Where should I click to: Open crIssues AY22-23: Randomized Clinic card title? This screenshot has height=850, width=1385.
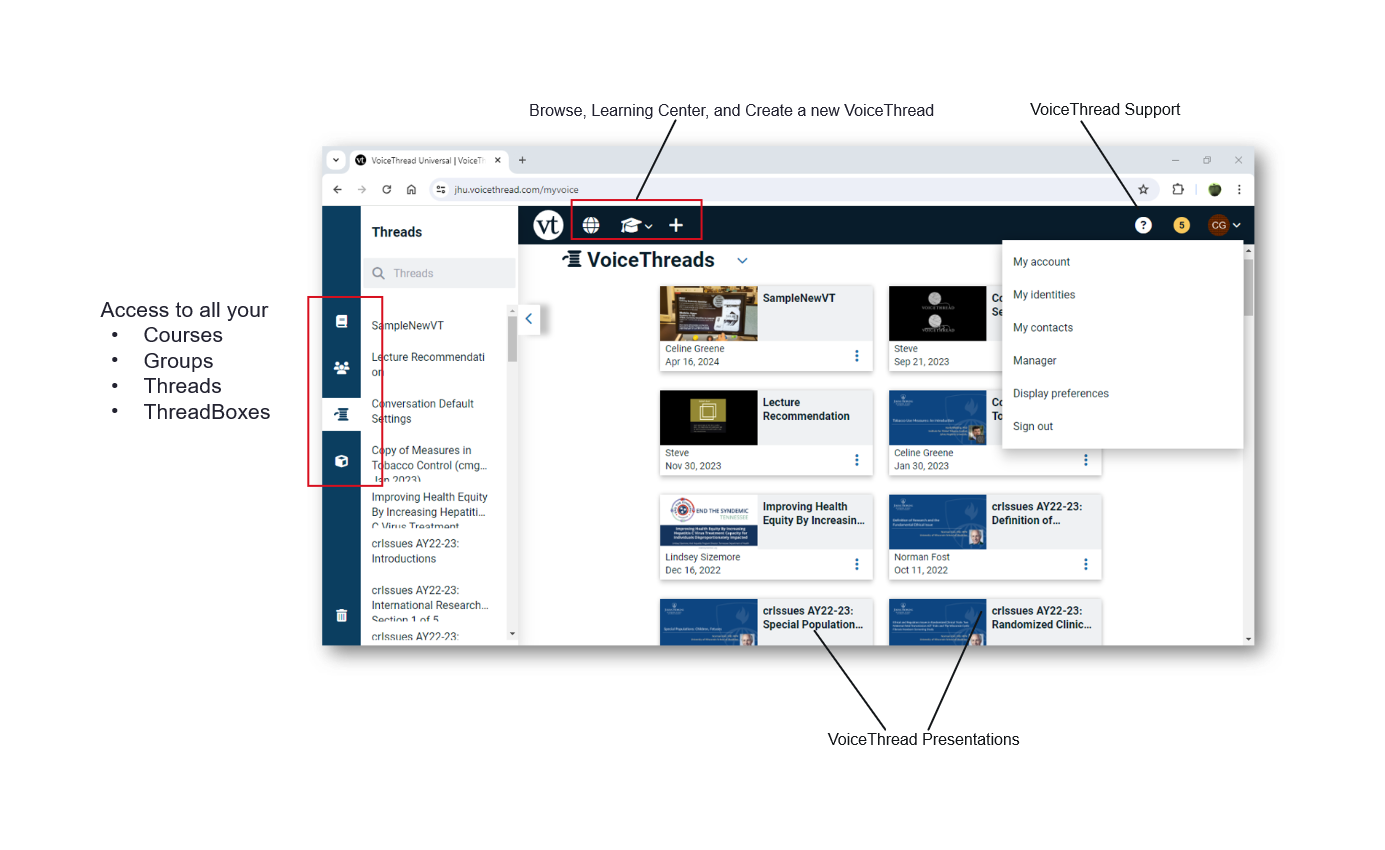1042,617
